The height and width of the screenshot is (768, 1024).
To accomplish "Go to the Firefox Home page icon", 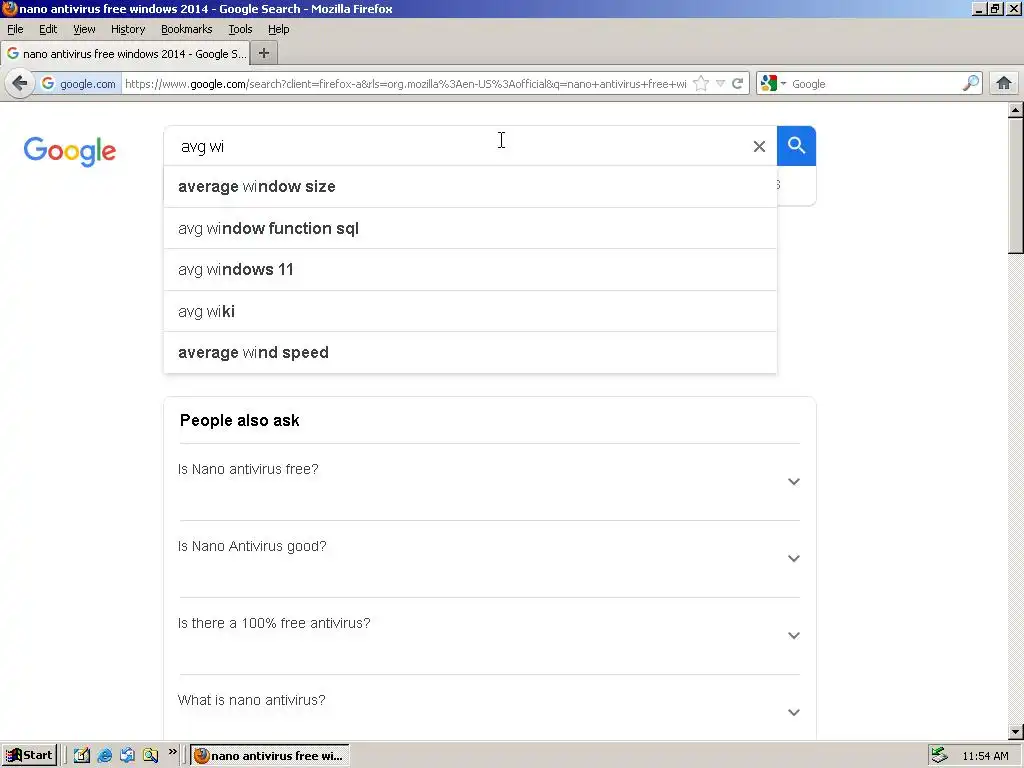I will click(1004, 84).
